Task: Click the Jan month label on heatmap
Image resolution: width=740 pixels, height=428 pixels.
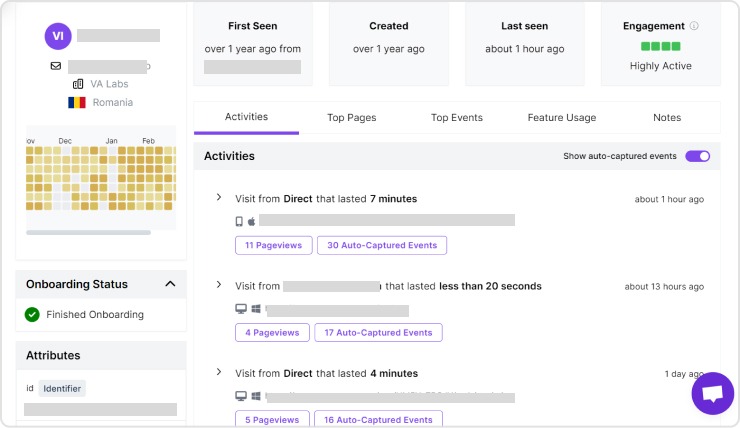Action: point(111,141)
